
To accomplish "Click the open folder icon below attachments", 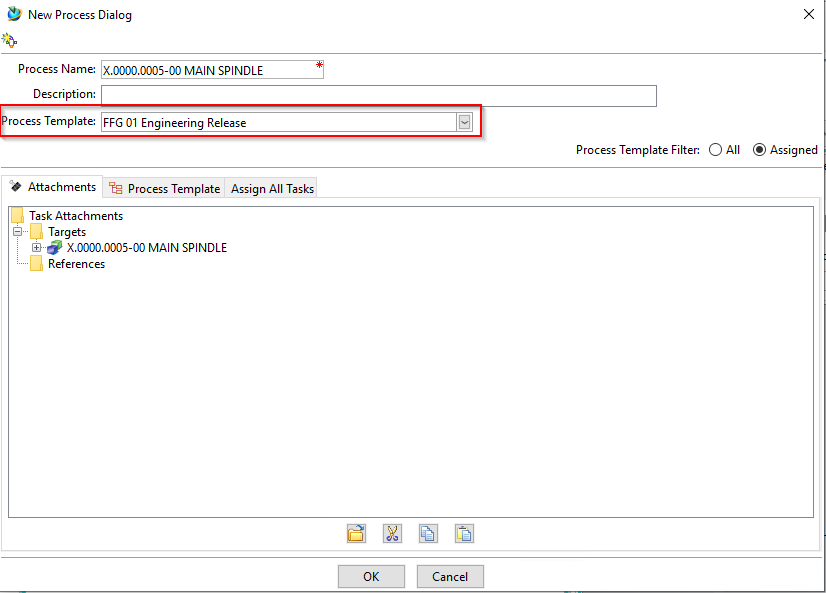I will coord(356,533).
